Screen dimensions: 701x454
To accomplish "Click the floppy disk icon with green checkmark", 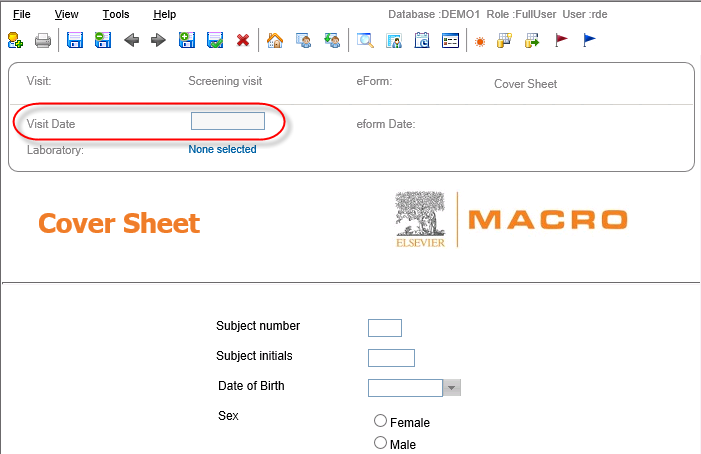I will pyautogui.click(x=215, y=40).
